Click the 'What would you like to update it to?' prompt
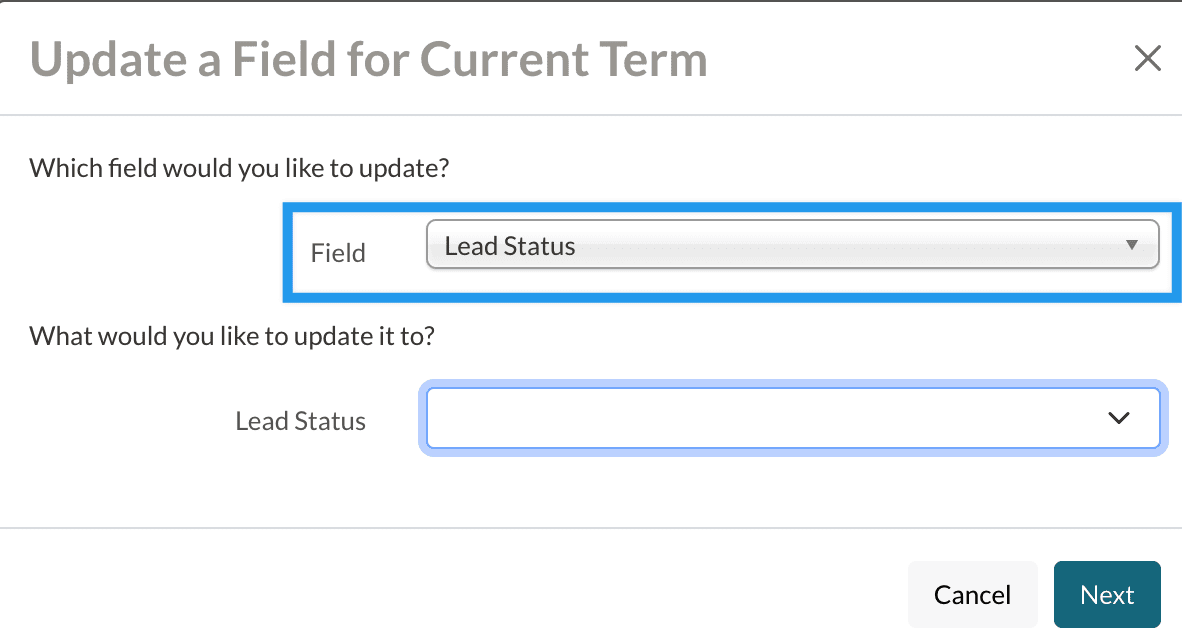Image resolution: width=1182 pixels, height=642 pixels. click(232, 335)
